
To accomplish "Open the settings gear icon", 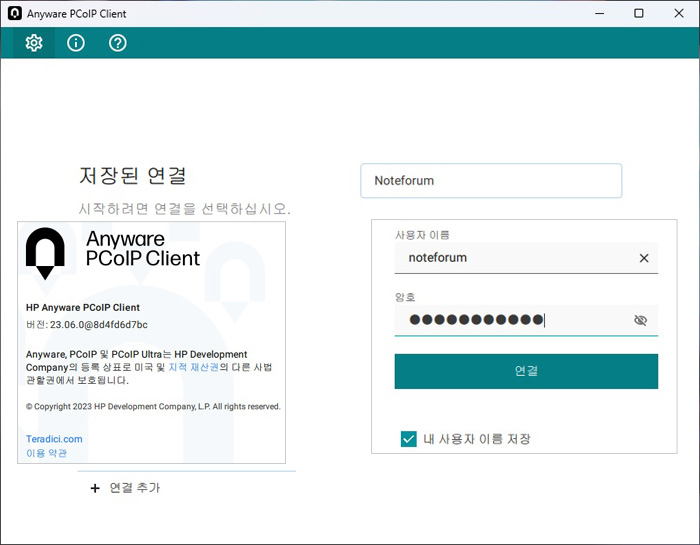I will pyautogui.click(x=34, y=43).
